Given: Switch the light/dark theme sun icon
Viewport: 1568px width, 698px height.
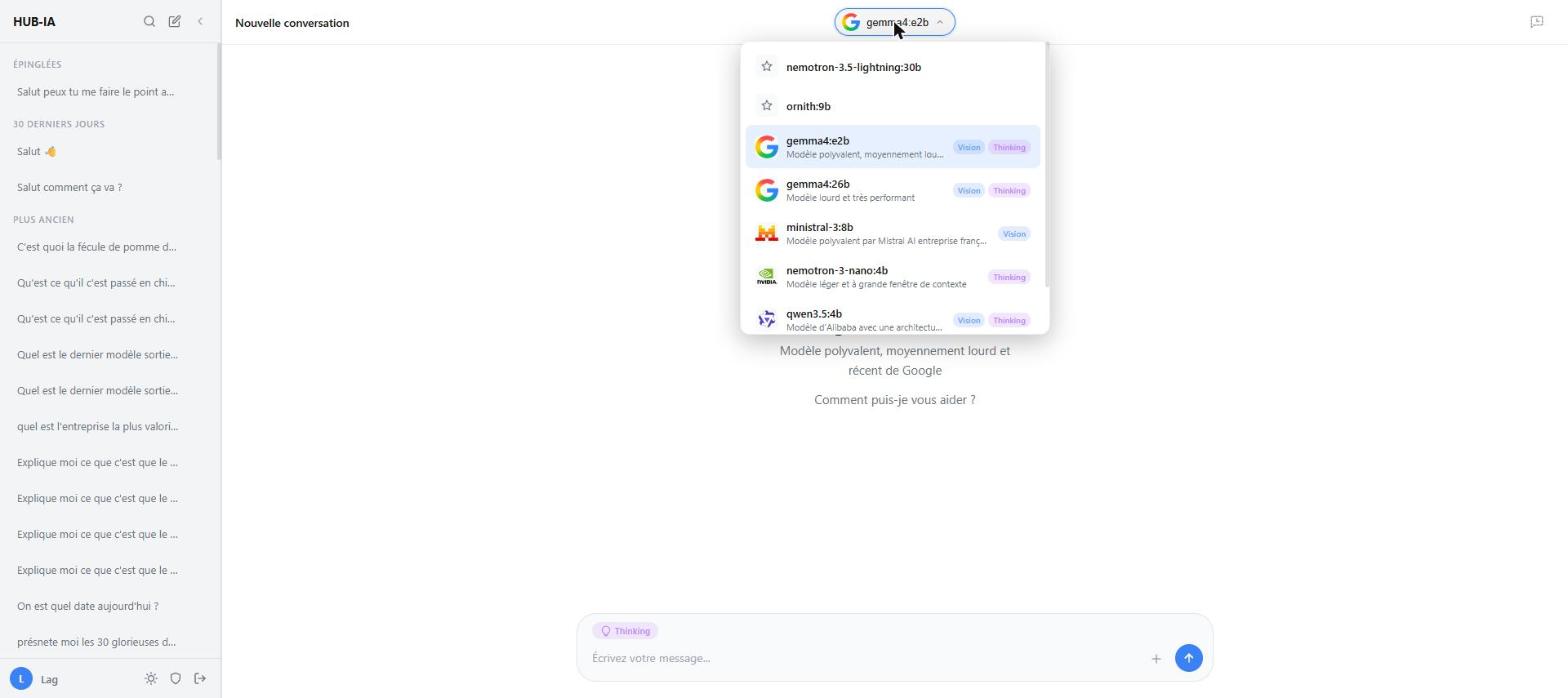Looking at the screenshot, I should click(x=151, y=679).
